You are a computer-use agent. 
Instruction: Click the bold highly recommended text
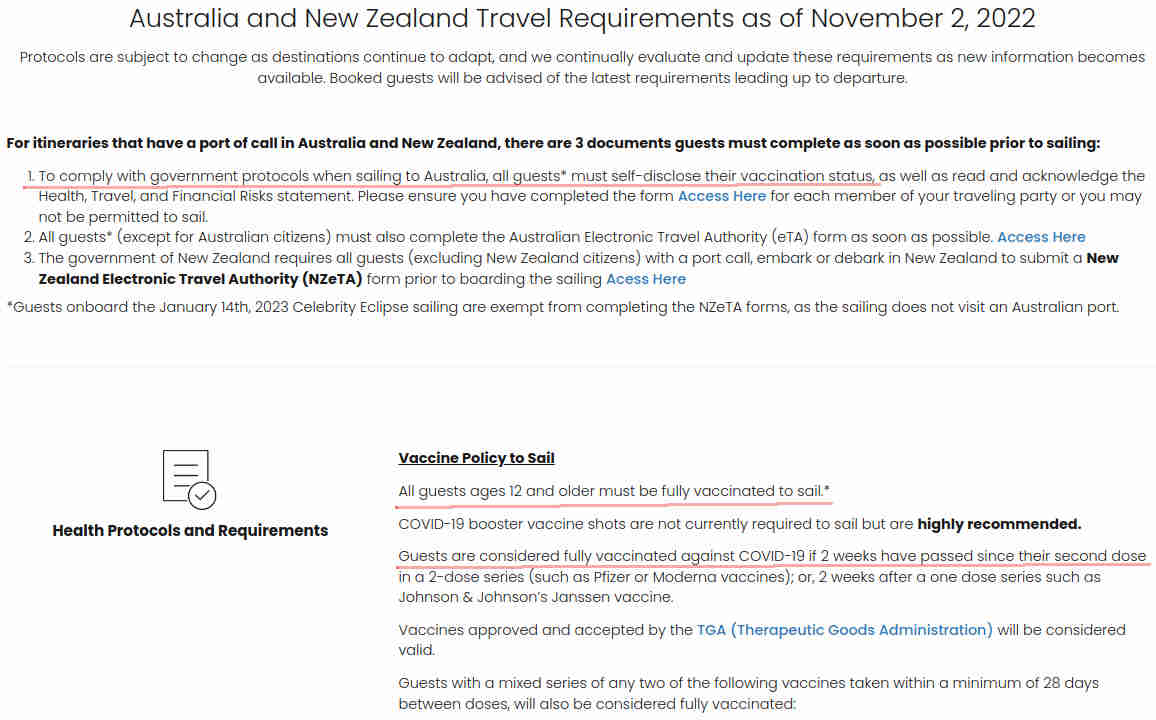(999, 524)
